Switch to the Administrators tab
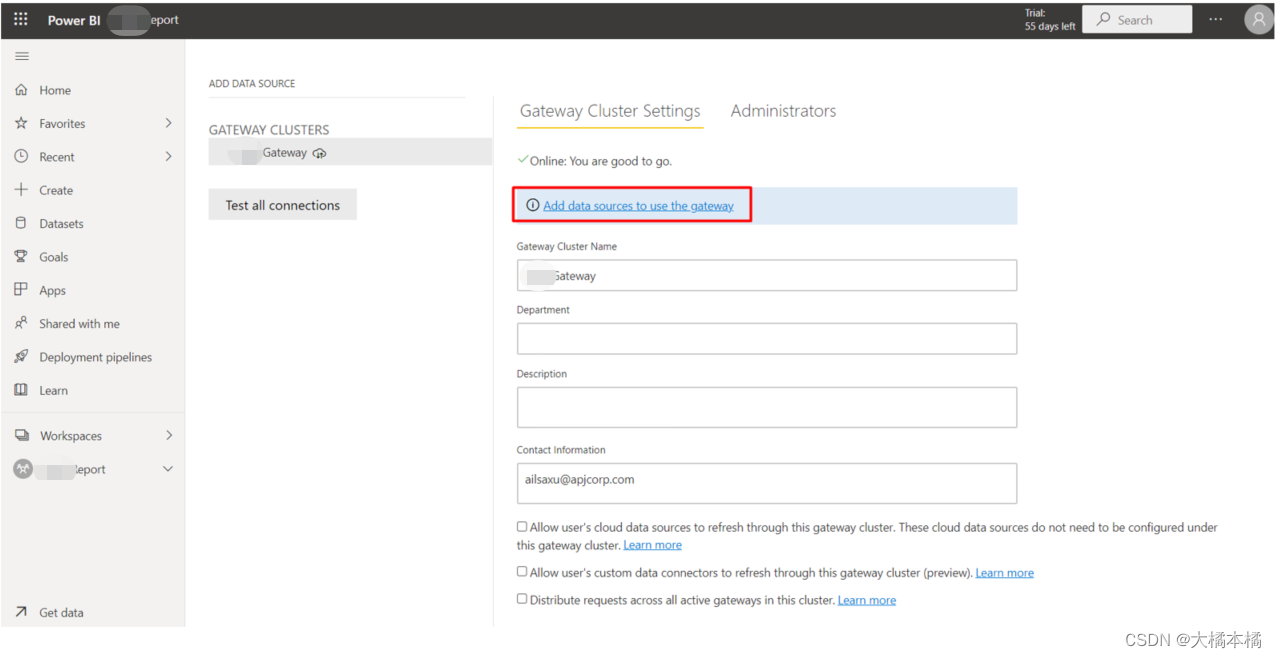This screenshot has width=1277, height=658. coord(783,111)
